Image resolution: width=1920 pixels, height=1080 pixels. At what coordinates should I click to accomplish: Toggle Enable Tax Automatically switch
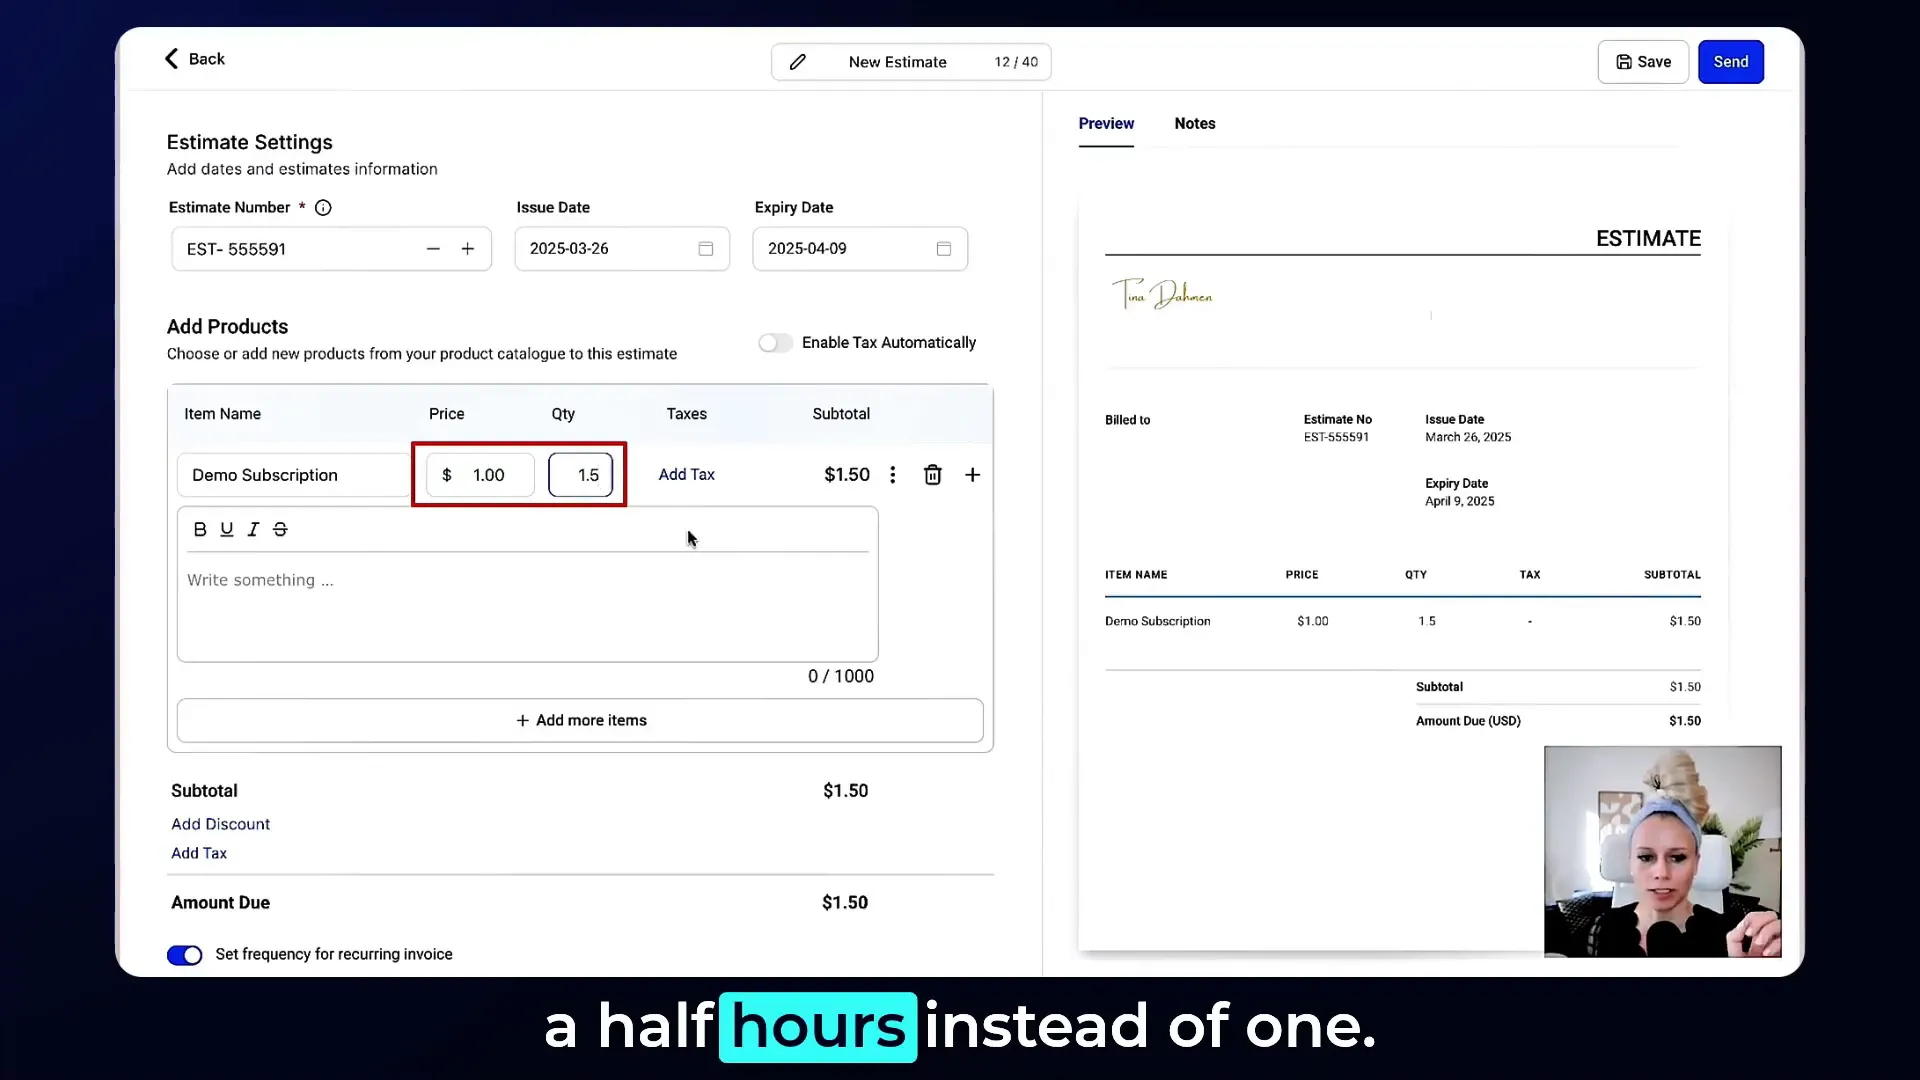pos(774,343)
